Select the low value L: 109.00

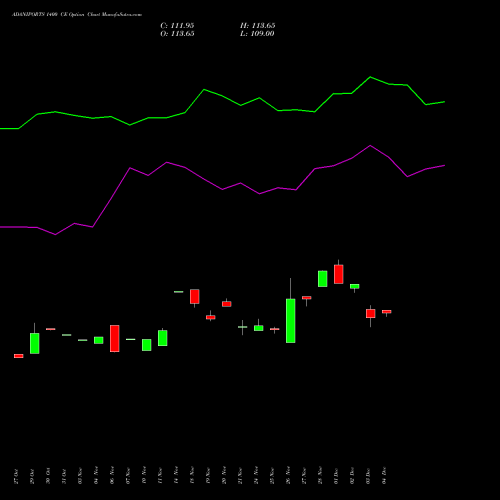pyautogui.click(x=257, y=34)
